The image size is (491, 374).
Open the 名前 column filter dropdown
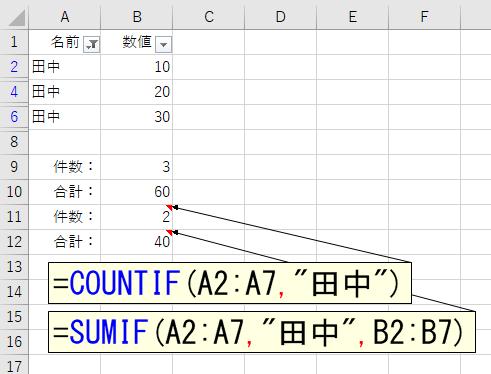(x=92, y=44)
